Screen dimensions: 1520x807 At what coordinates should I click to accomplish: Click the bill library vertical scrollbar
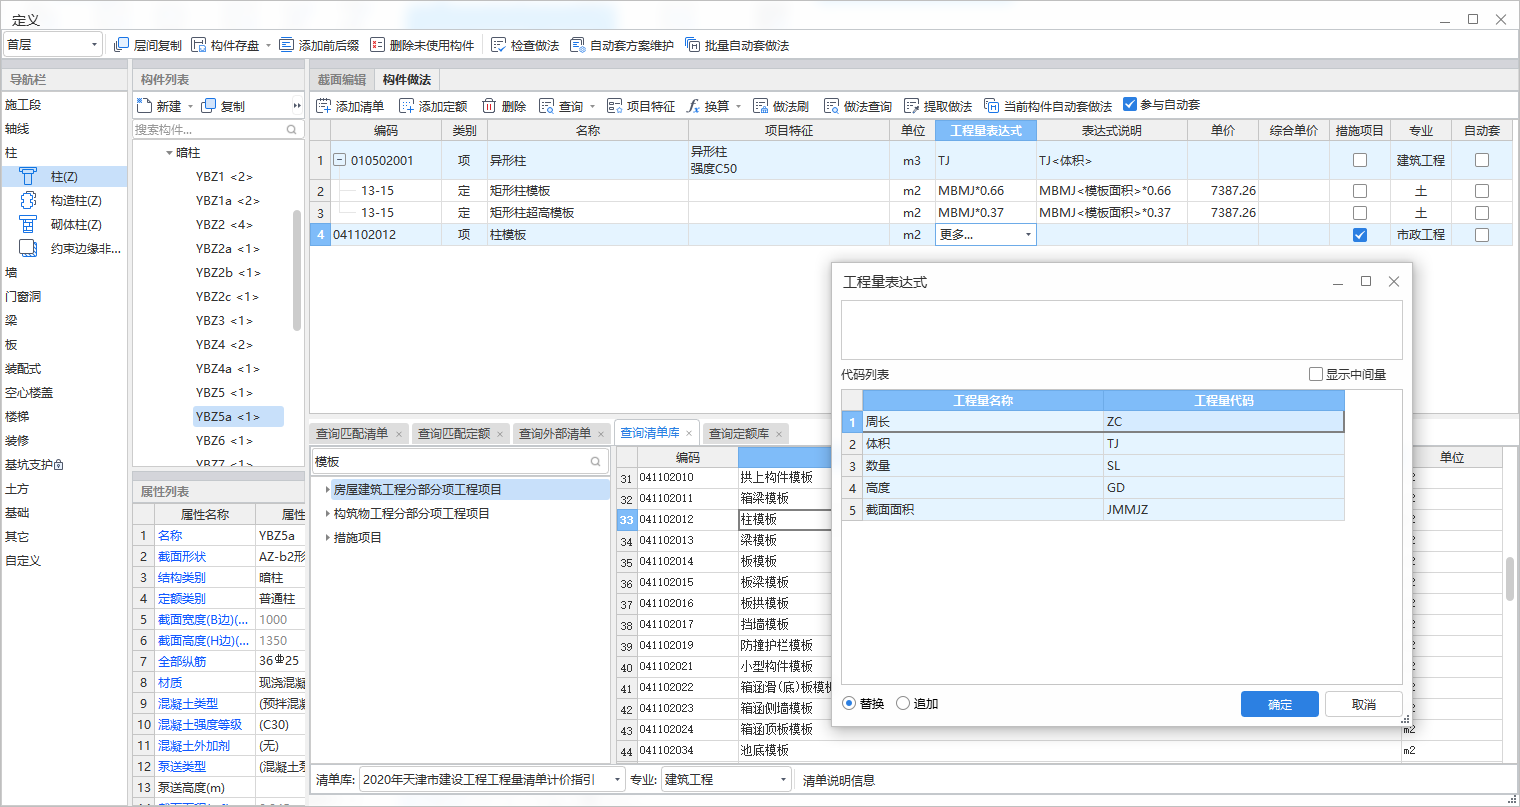click(1510, 578)
